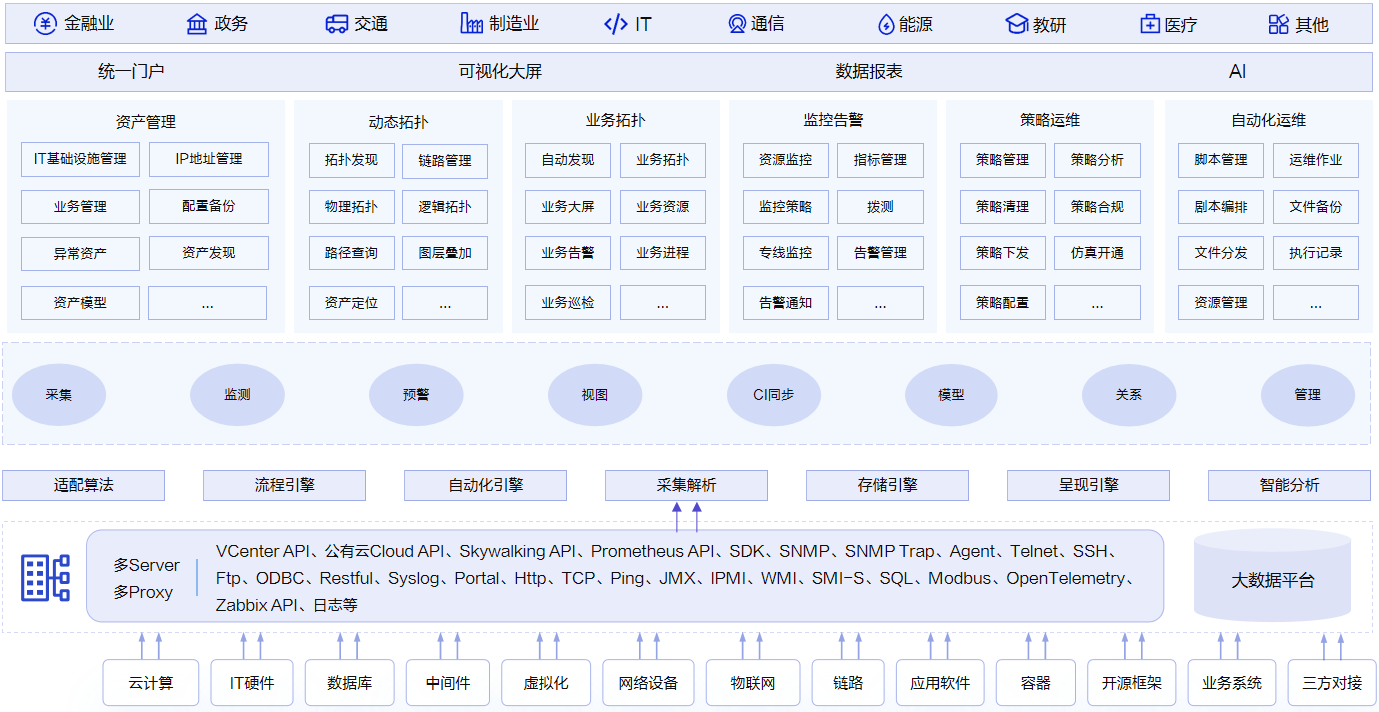Viewport: 1379px width, 712px height.
Task: Open the AI section
Action: tap(1238, 72)
